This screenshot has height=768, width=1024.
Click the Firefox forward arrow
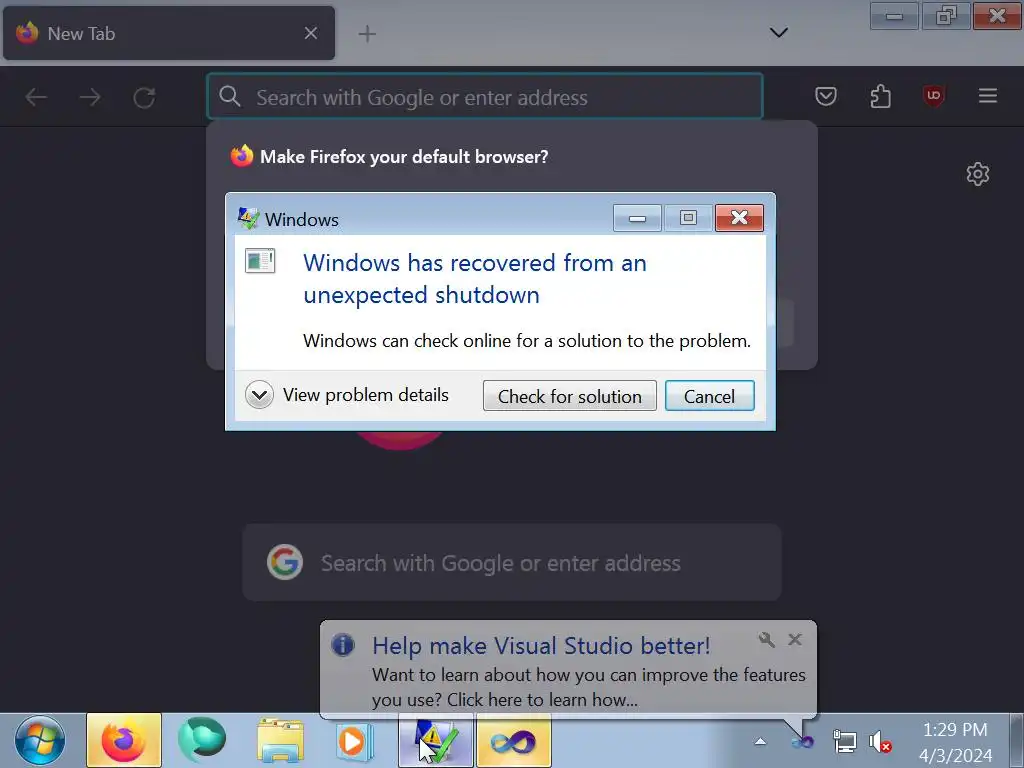[90, 97]
